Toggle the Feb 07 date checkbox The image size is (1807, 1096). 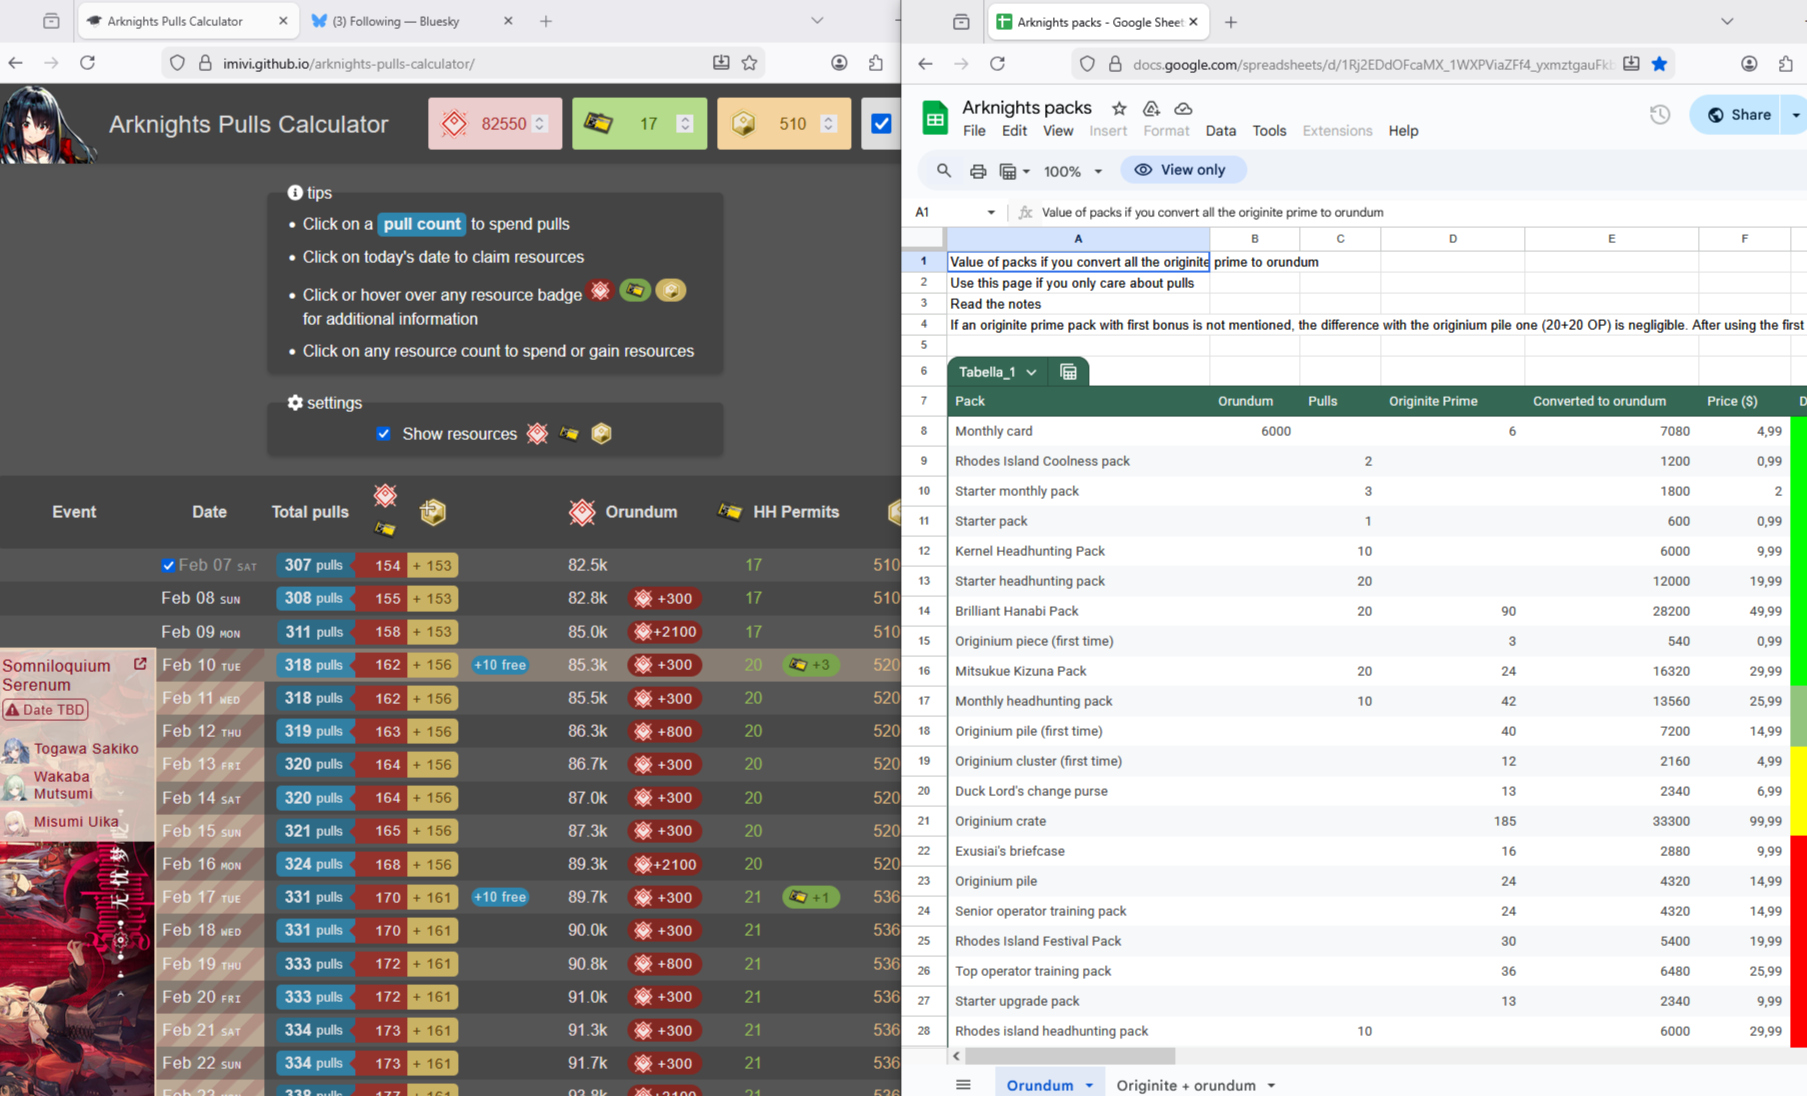click(x=168, y=566)
